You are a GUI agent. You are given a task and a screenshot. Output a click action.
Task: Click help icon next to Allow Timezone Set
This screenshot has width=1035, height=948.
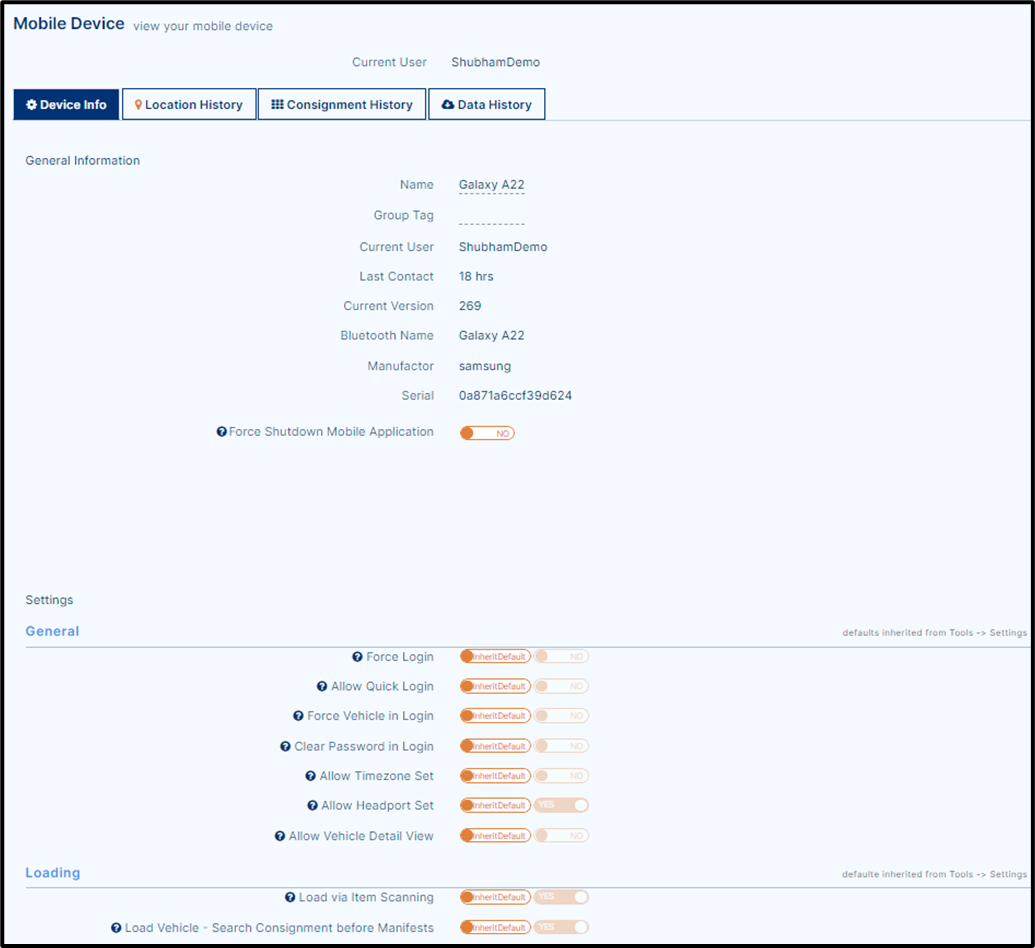(x=310, y=776)
